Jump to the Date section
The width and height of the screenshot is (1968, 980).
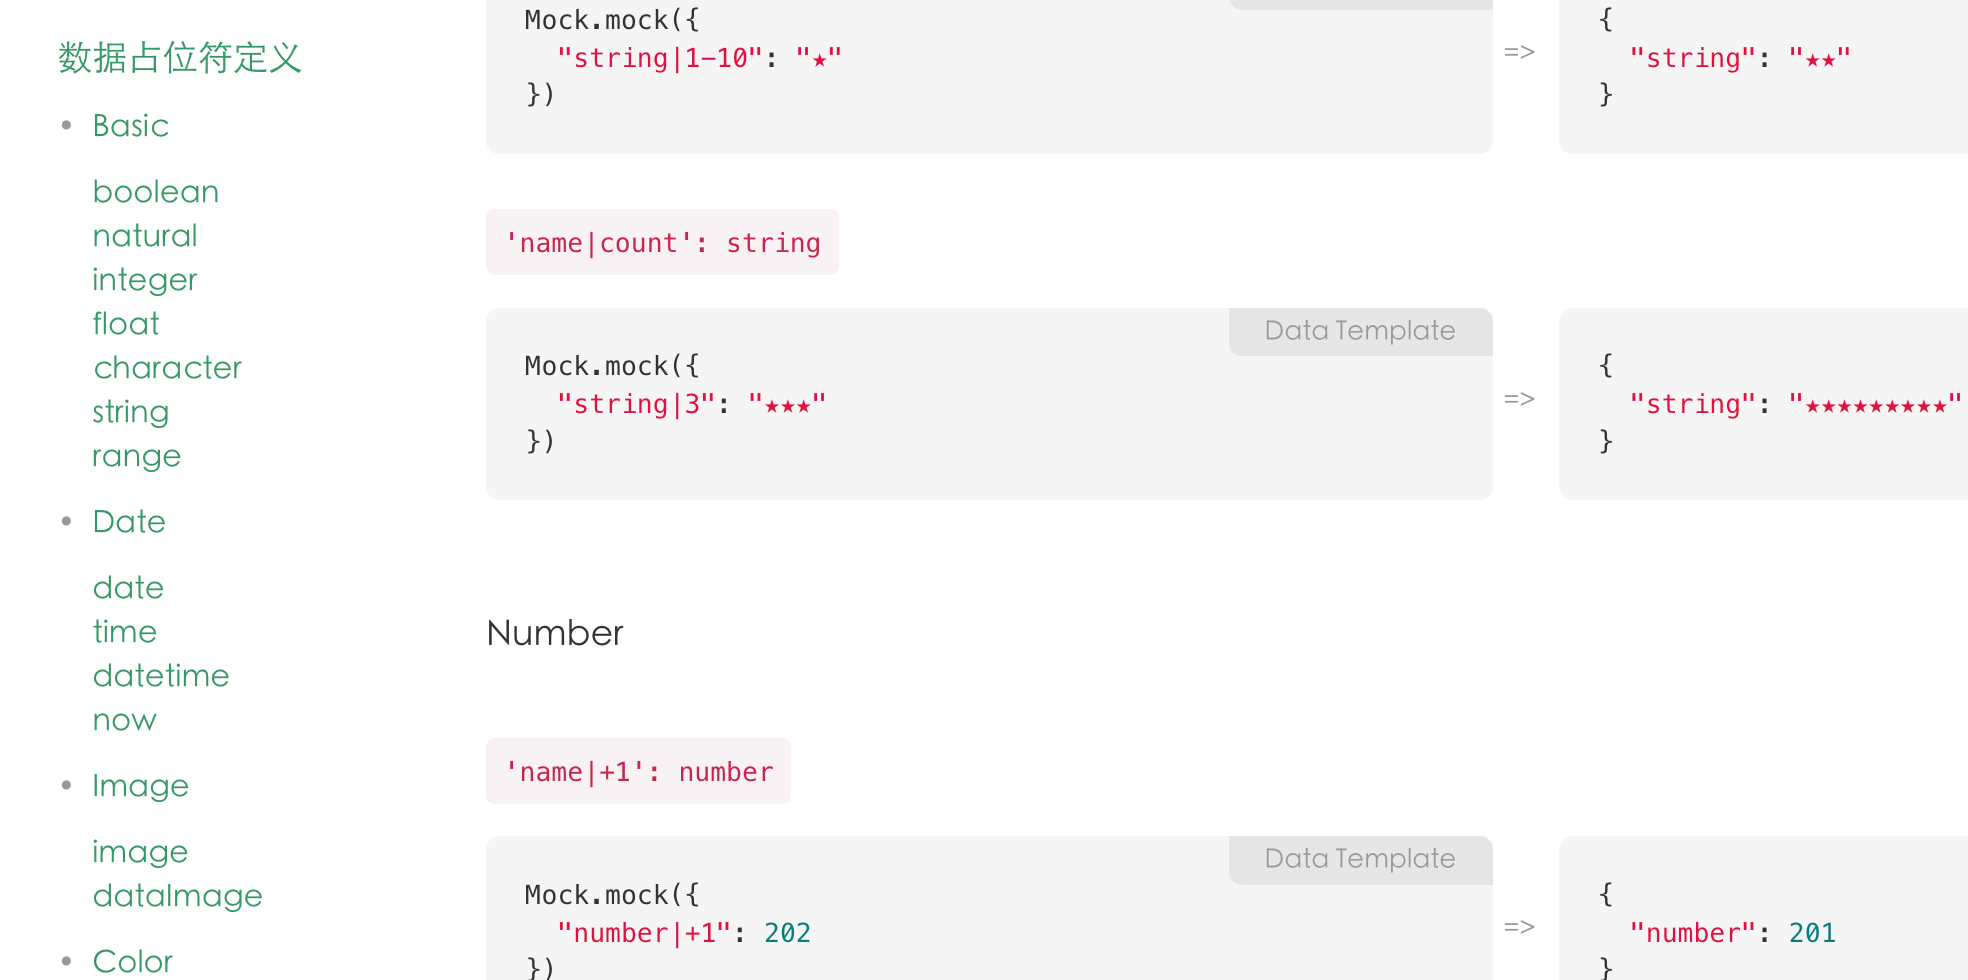pos(129,522)
